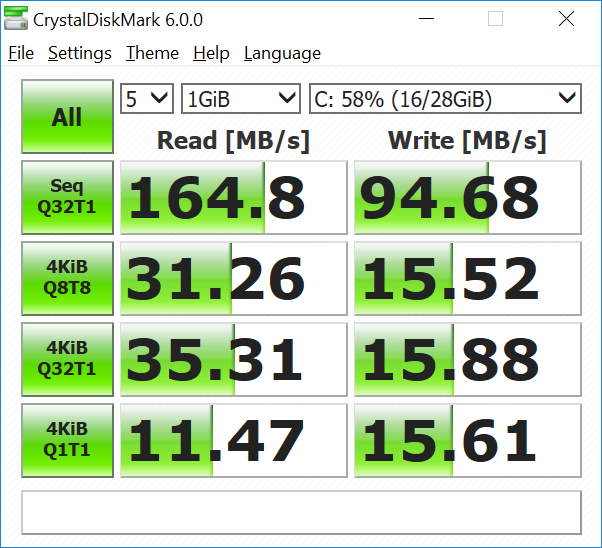
Task: Click the Read [MB/s] column header
Action: [233, 141]
